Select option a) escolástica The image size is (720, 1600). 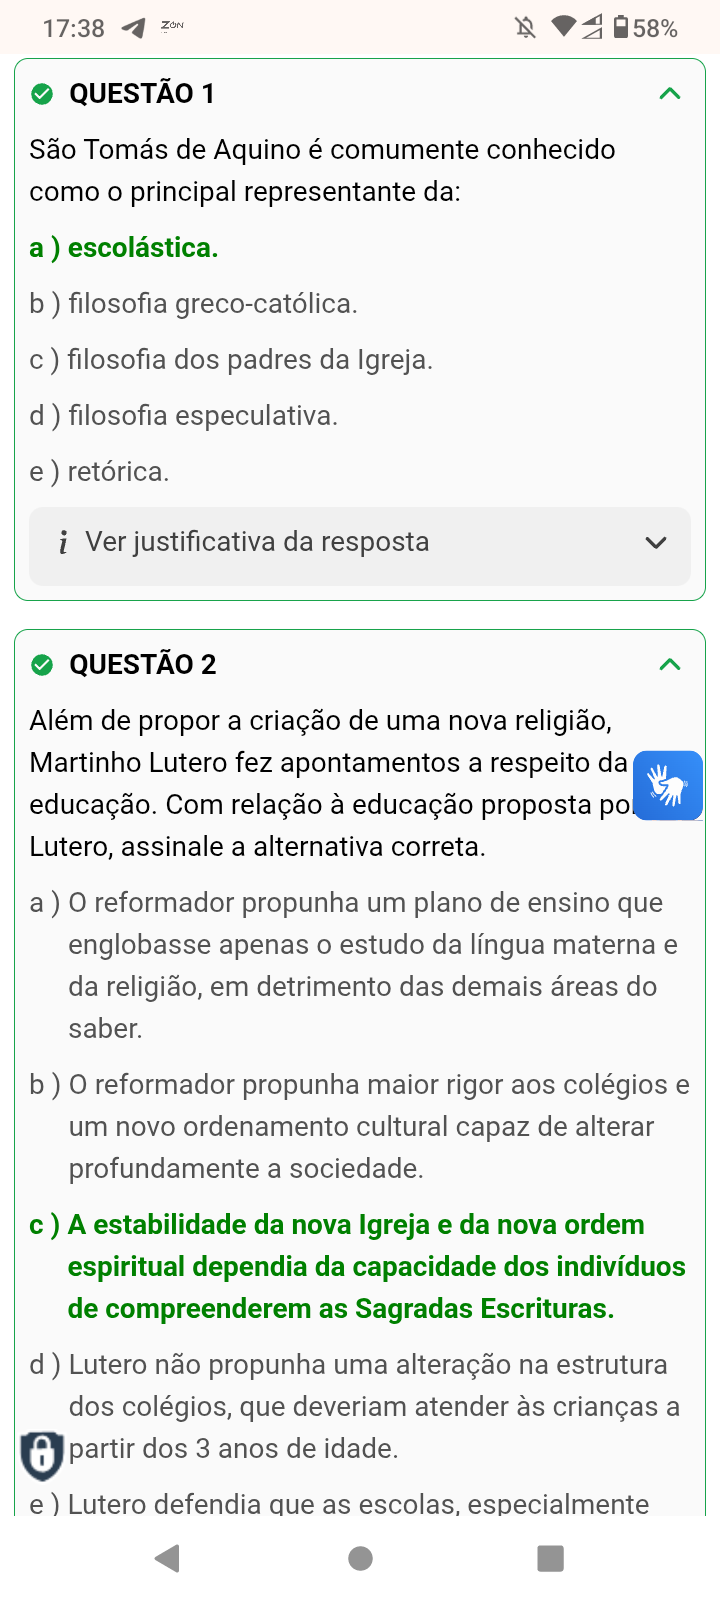(124, 248)
